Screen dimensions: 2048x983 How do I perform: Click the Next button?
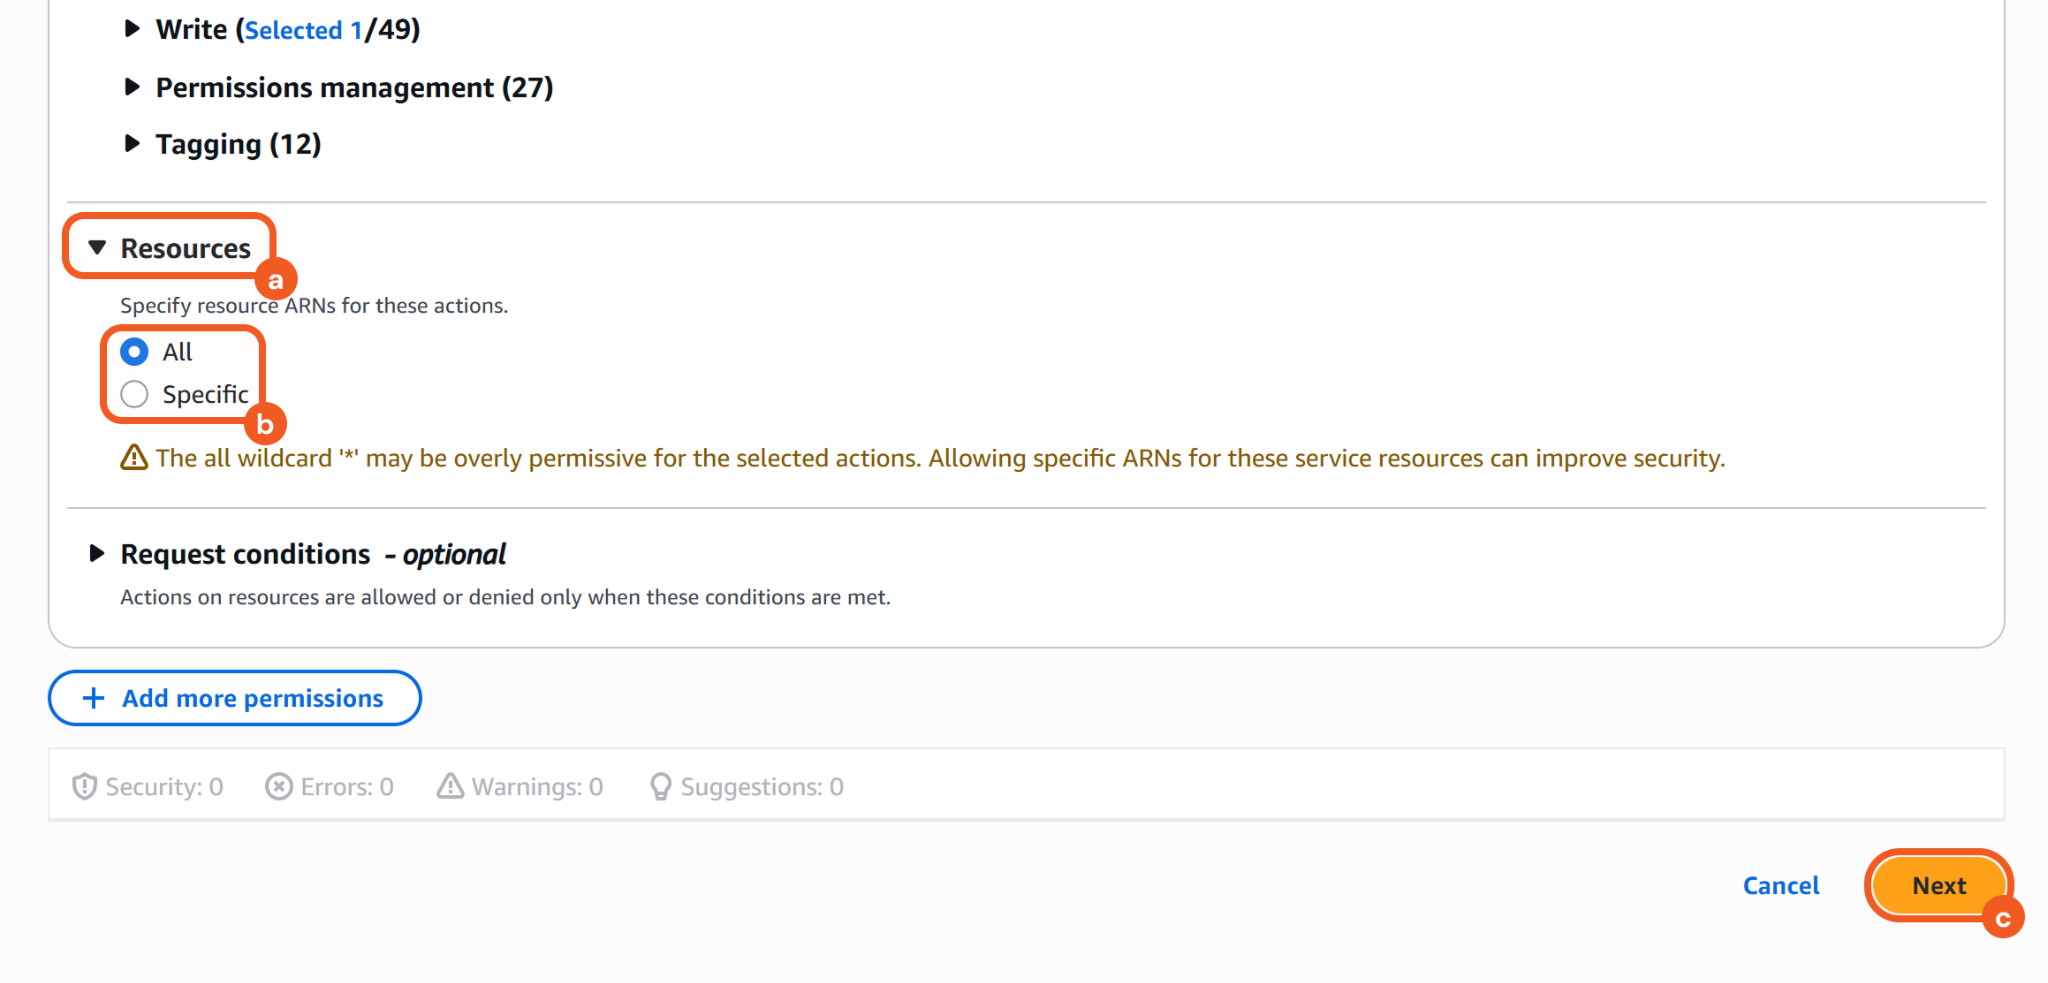coord(1938,886)
